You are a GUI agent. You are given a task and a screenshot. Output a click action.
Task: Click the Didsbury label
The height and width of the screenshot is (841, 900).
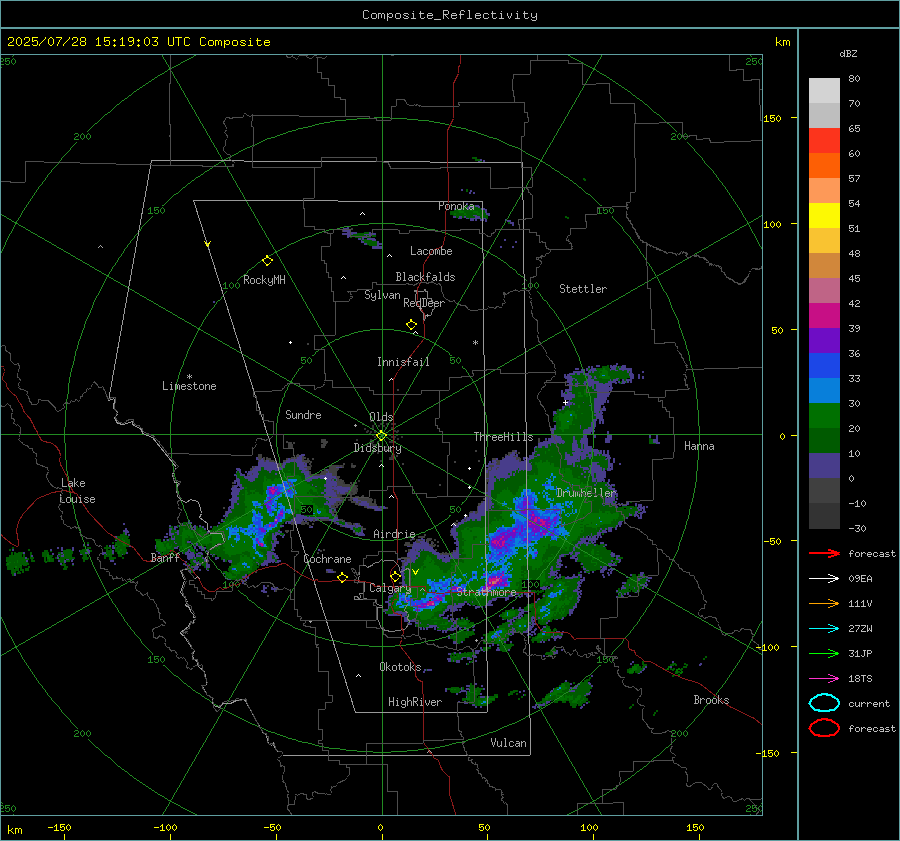pyautogui.click(x=377, y=448)
